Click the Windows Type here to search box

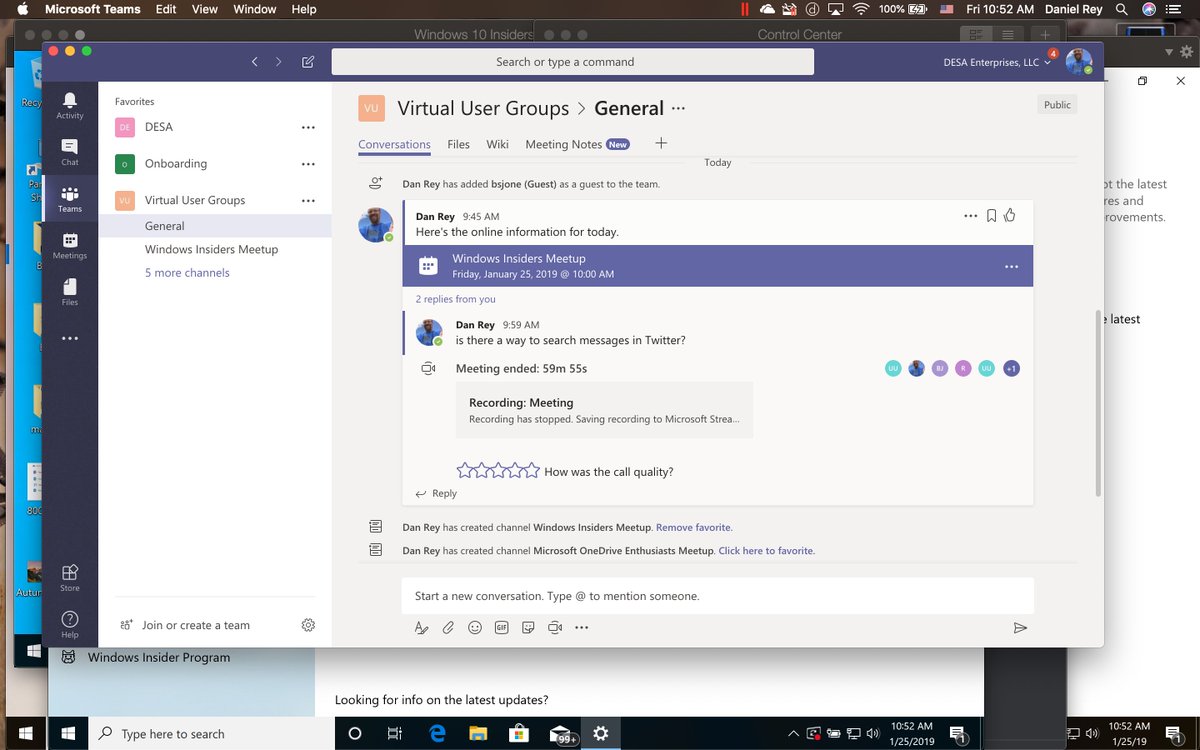point(211,733)
